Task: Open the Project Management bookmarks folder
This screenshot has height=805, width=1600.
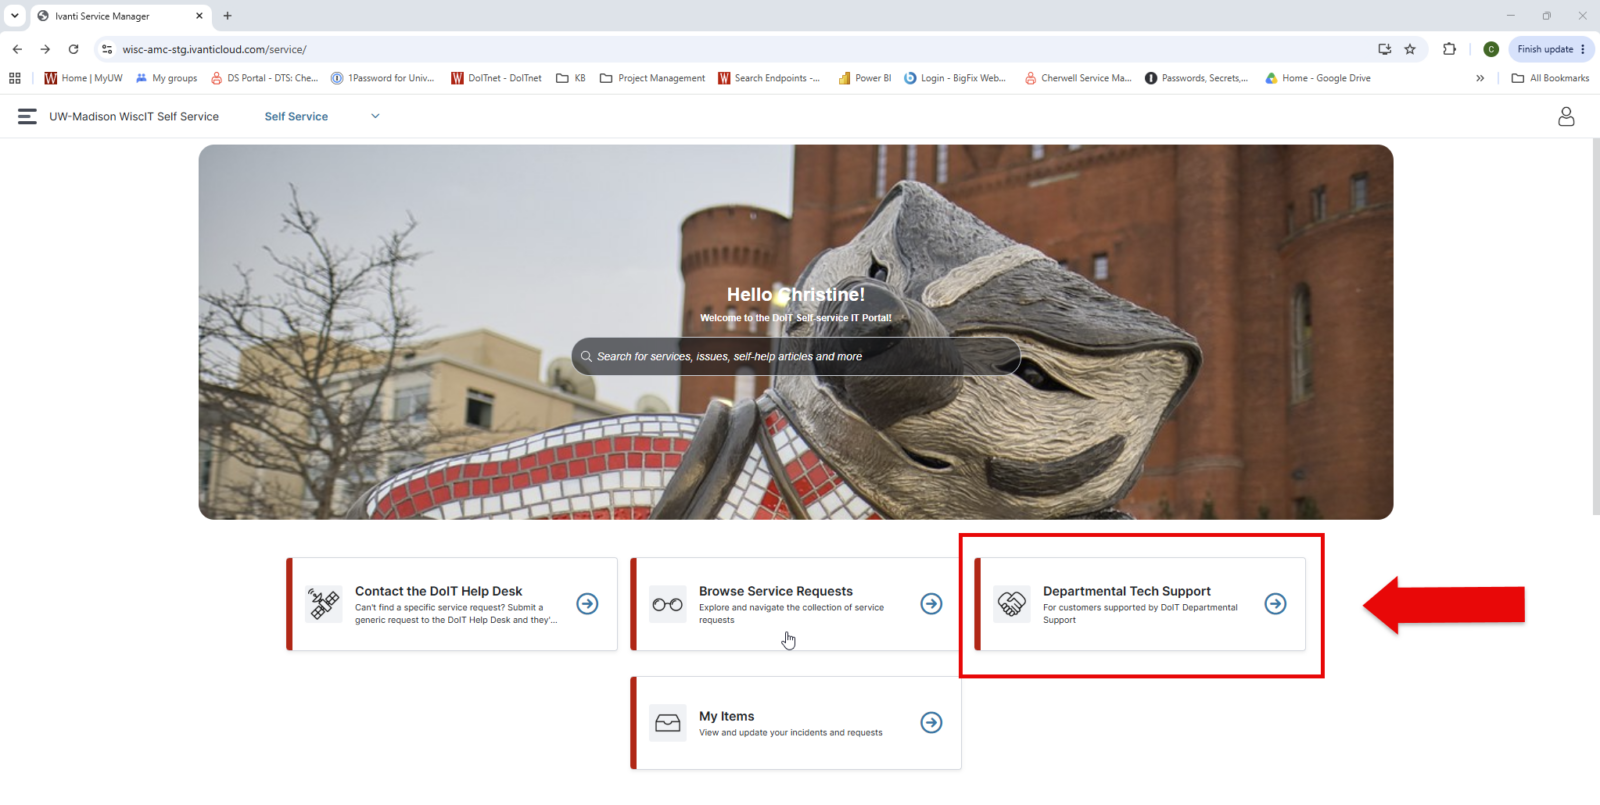Action: pos(652,78)
